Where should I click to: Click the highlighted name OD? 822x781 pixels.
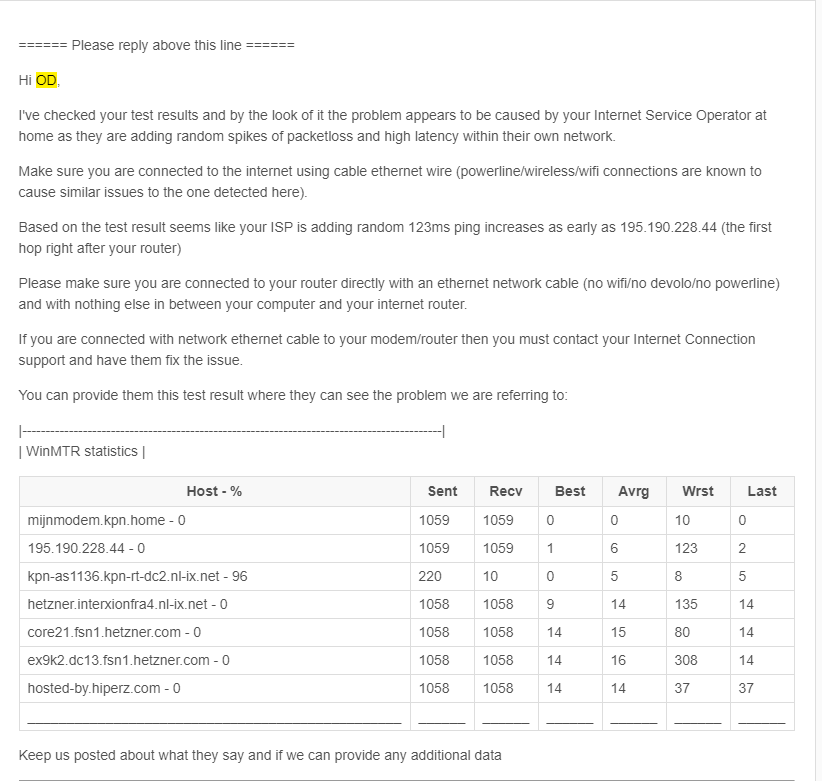coord(46,80)
